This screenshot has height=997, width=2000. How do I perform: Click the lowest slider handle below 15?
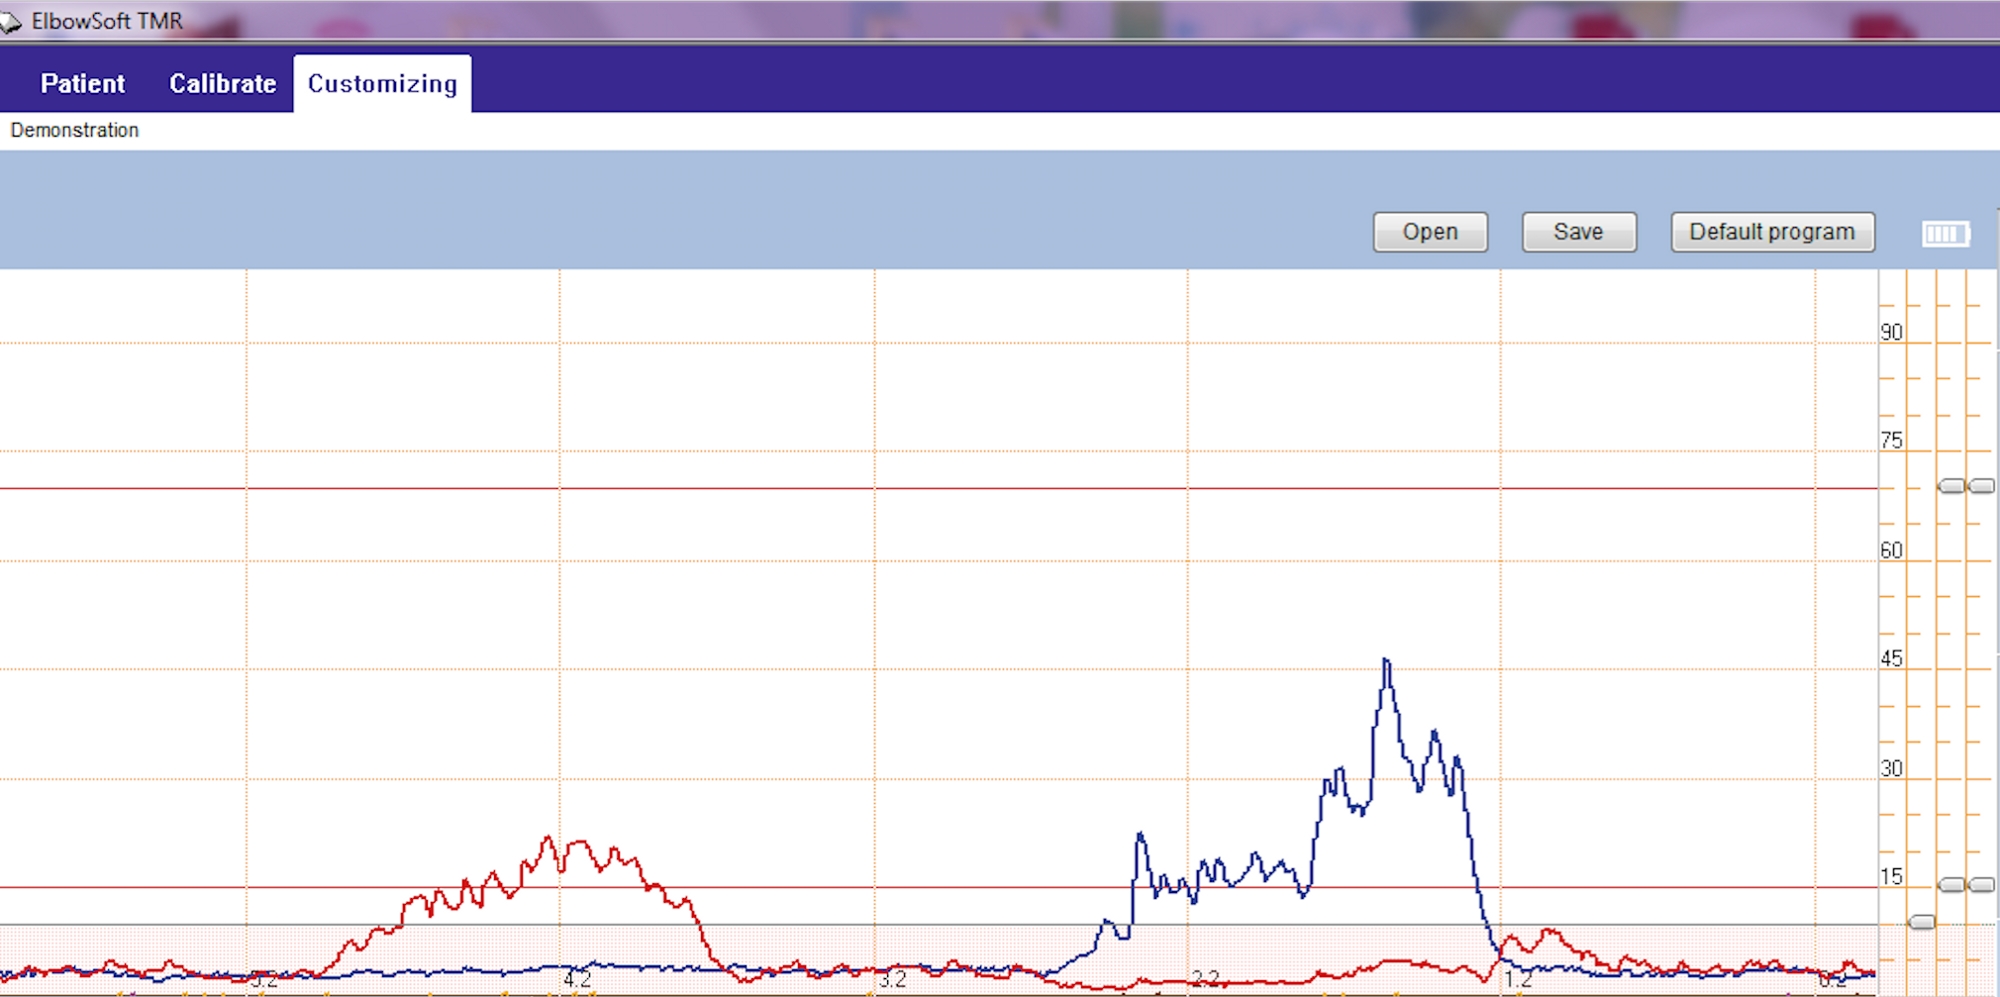(1922, 922)
